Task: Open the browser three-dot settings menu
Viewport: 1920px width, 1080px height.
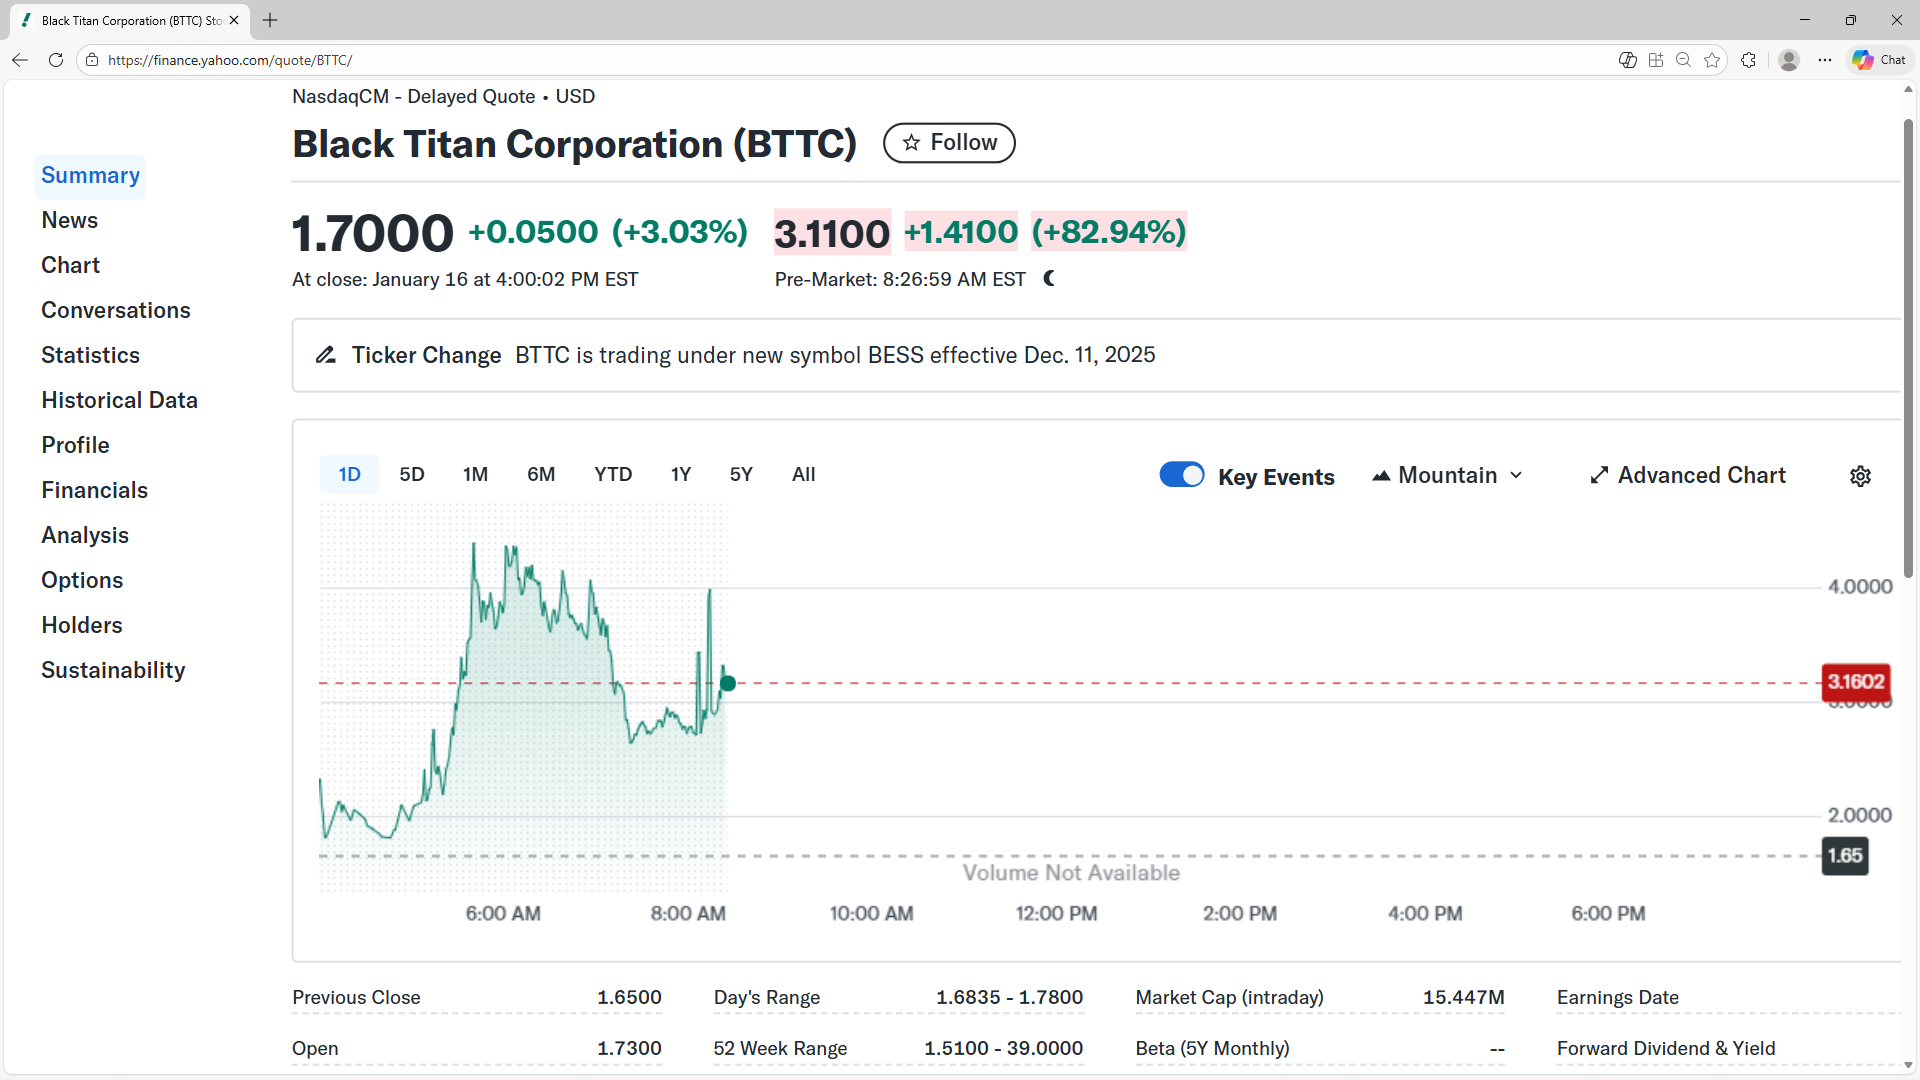Action: (1825, 60)
